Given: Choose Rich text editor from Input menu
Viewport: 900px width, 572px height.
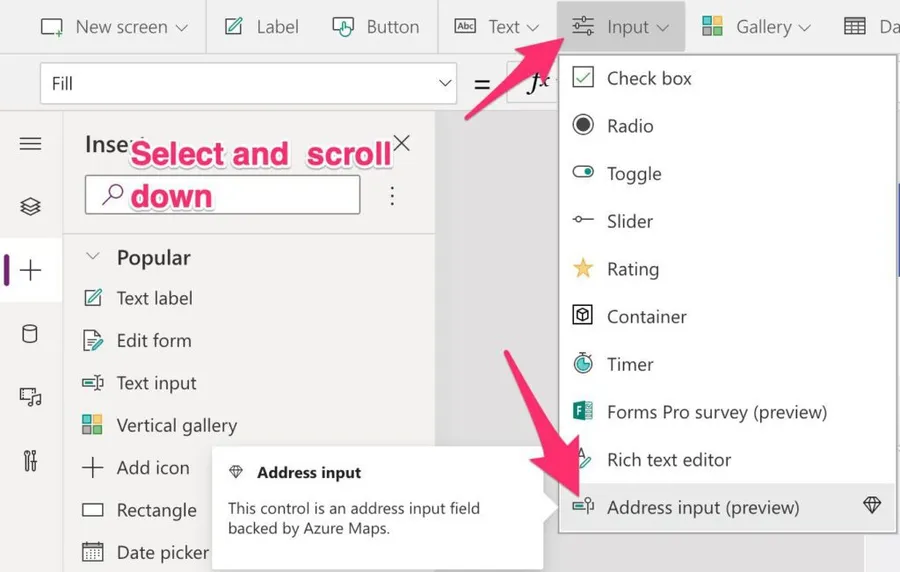Looking at the screenshot, I should pos(668,460).
